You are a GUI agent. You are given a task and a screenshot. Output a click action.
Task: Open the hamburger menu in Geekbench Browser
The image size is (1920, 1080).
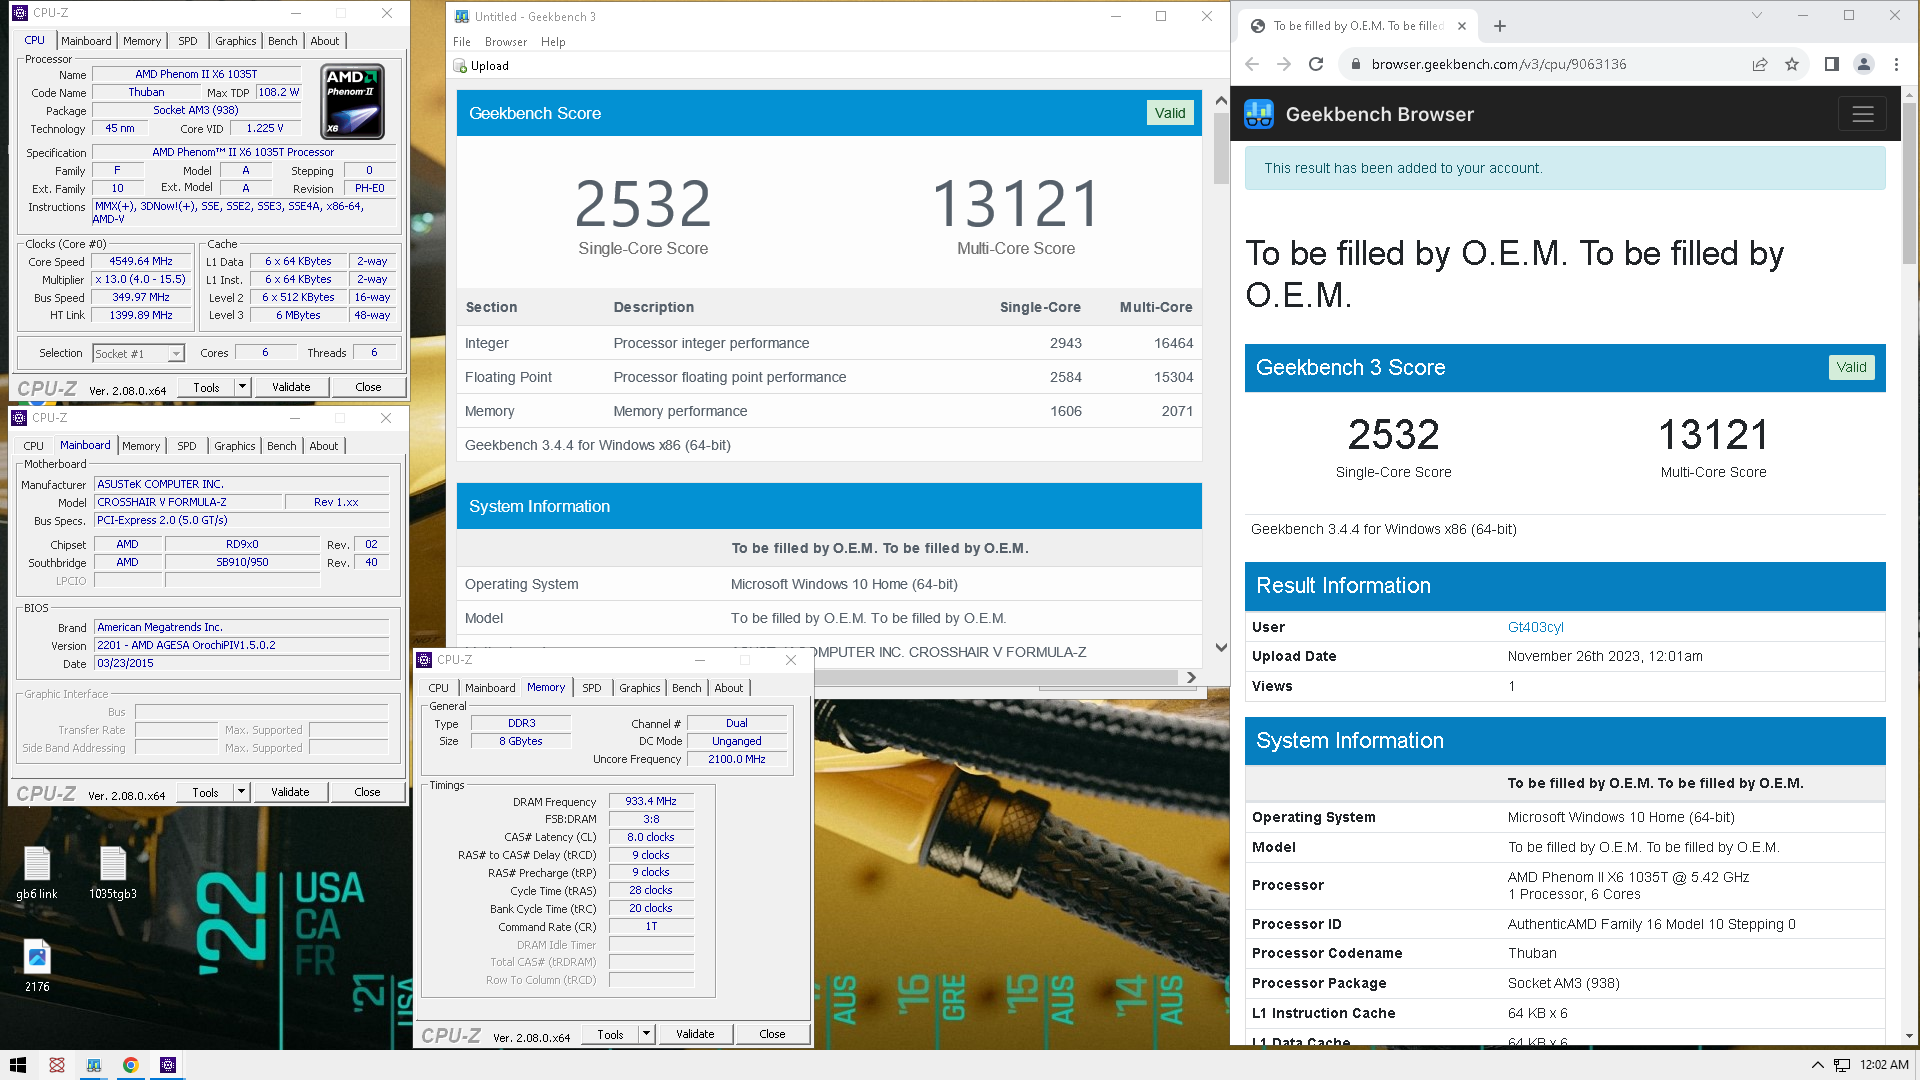[1862, 114]
